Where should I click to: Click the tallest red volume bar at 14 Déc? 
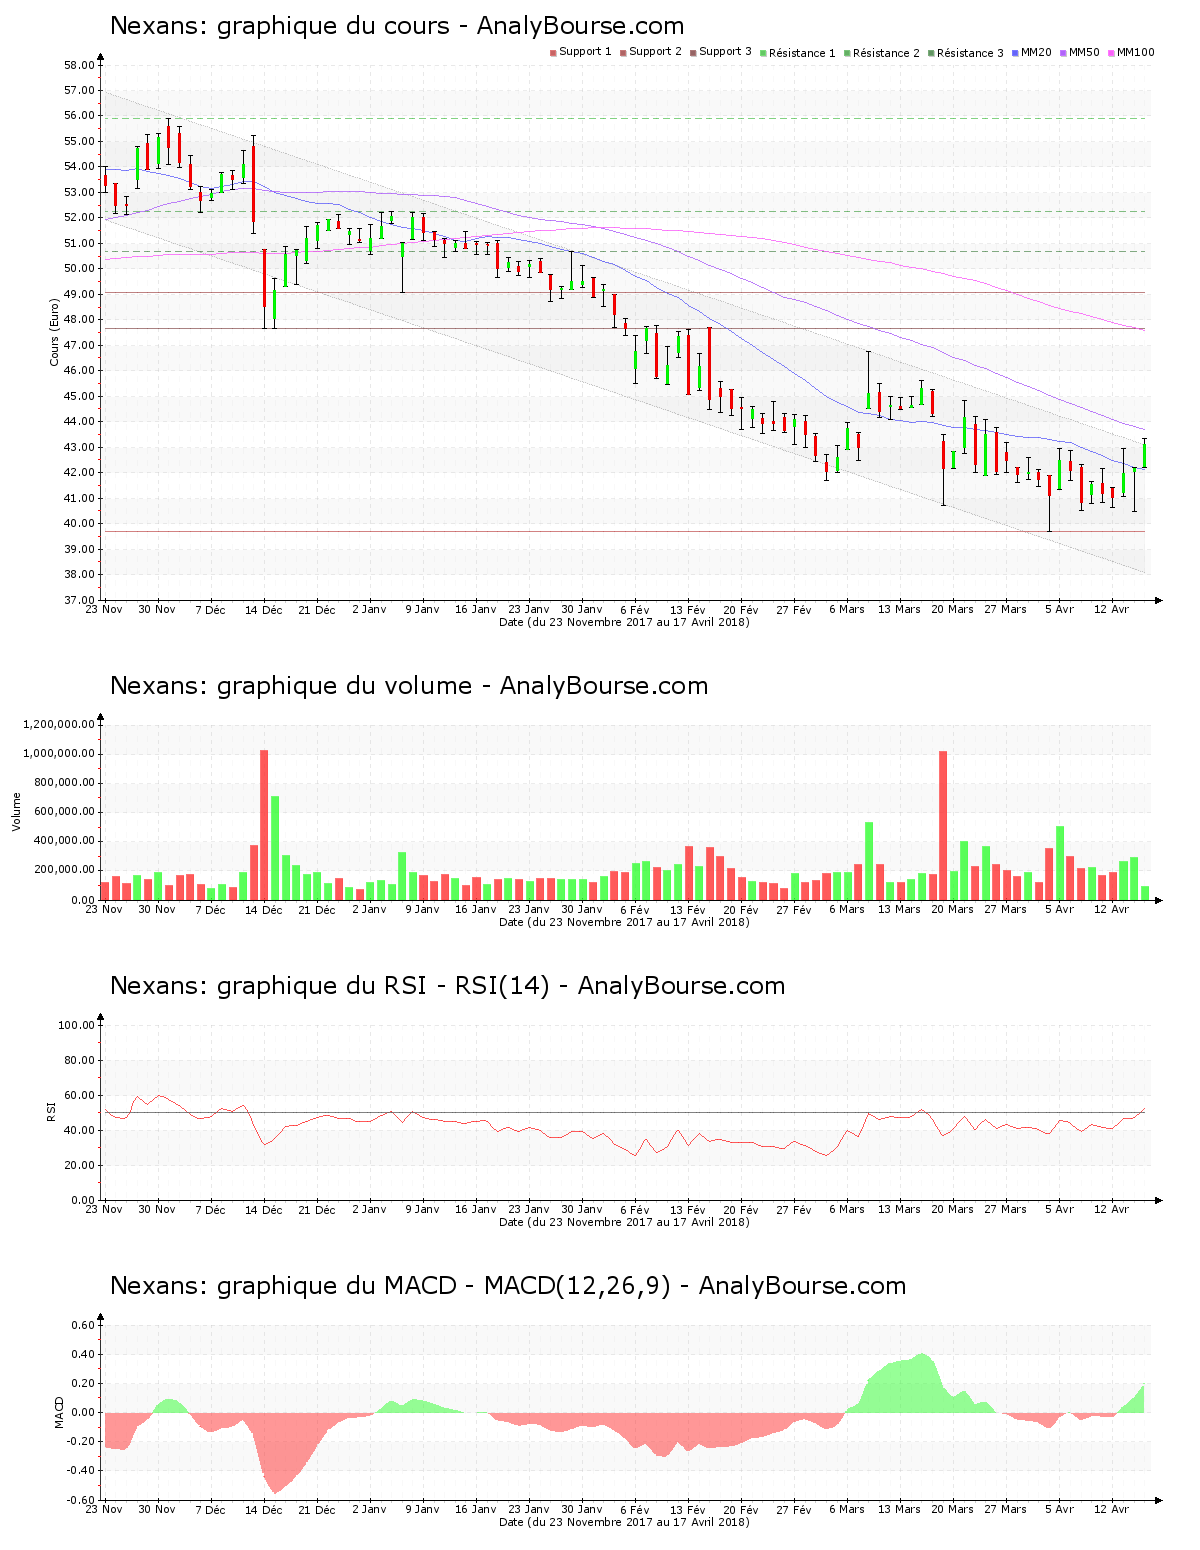pos(264,825)
